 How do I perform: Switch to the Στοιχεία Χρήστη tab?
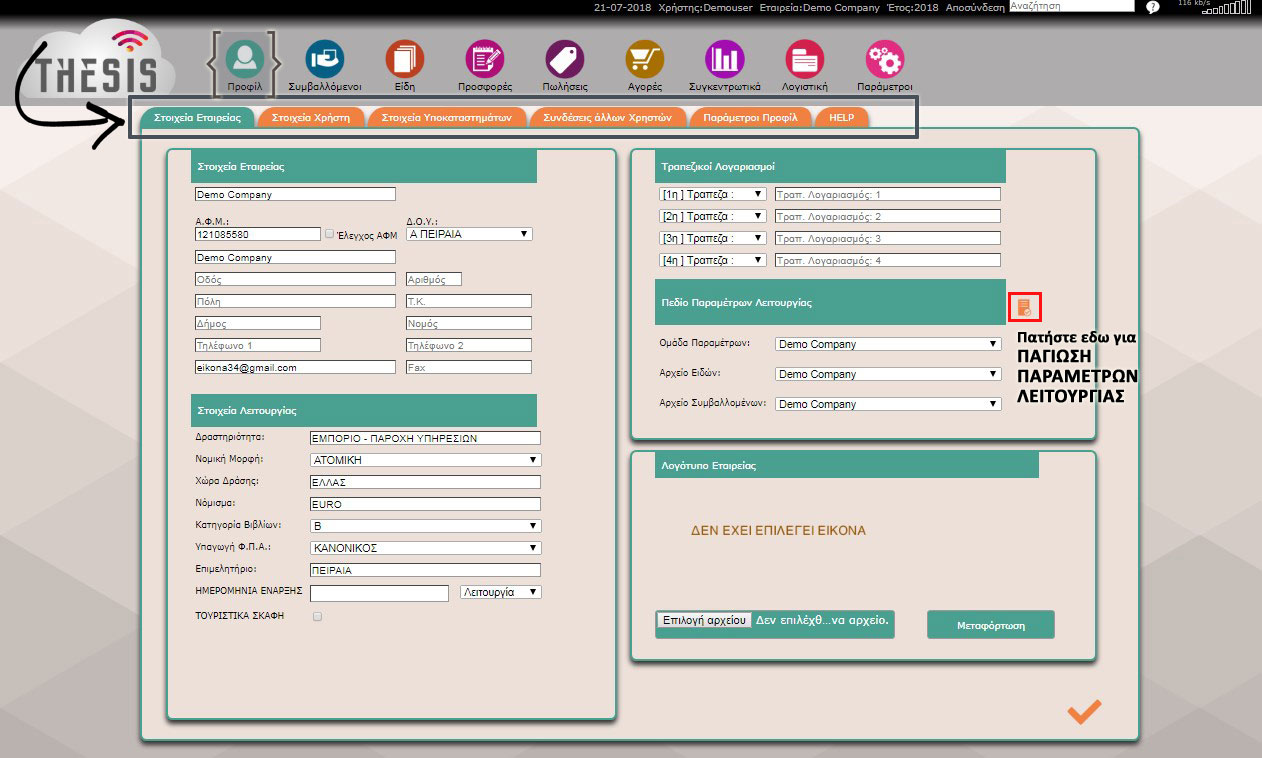point(310,117)
